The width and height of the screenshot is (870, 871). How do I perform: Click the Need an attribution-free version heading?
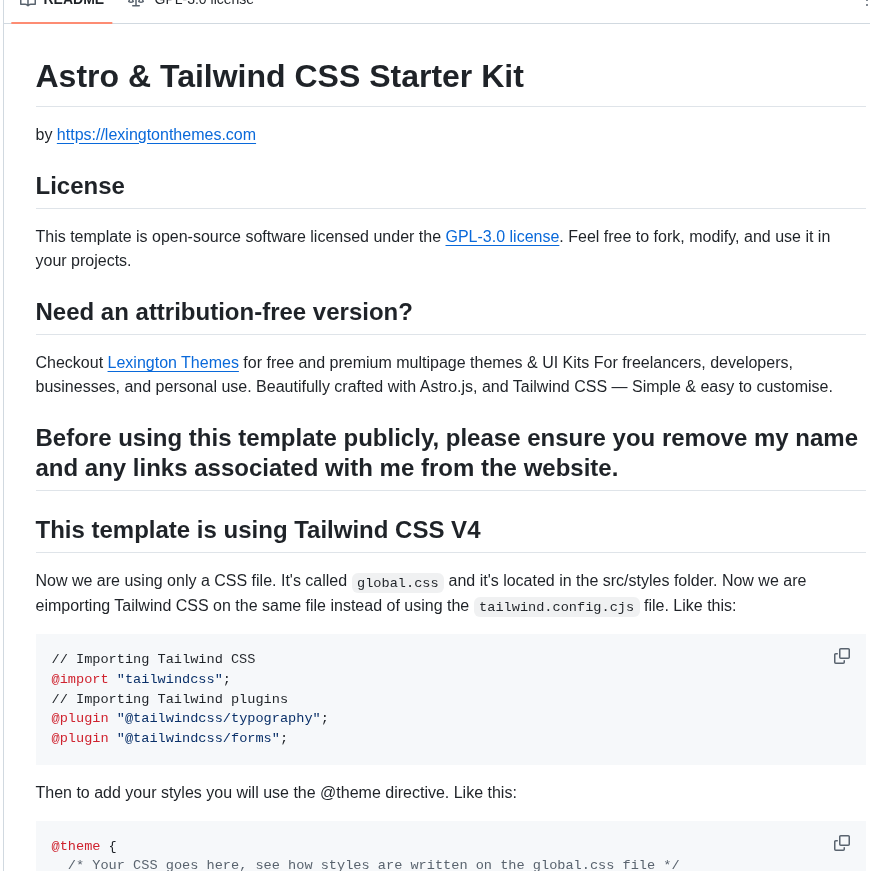point(223,311)
